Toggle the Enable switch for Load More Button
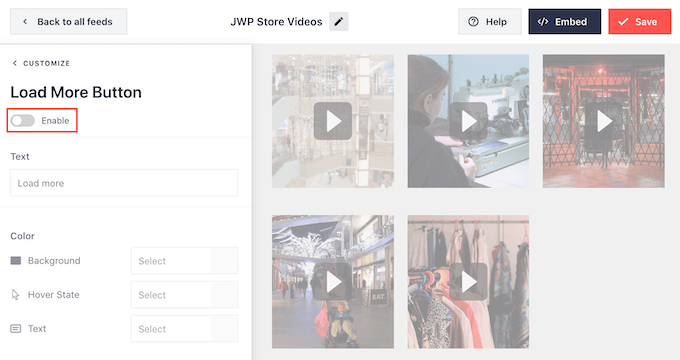This screenshot has width=680, height=360. [x=23, y=121]
